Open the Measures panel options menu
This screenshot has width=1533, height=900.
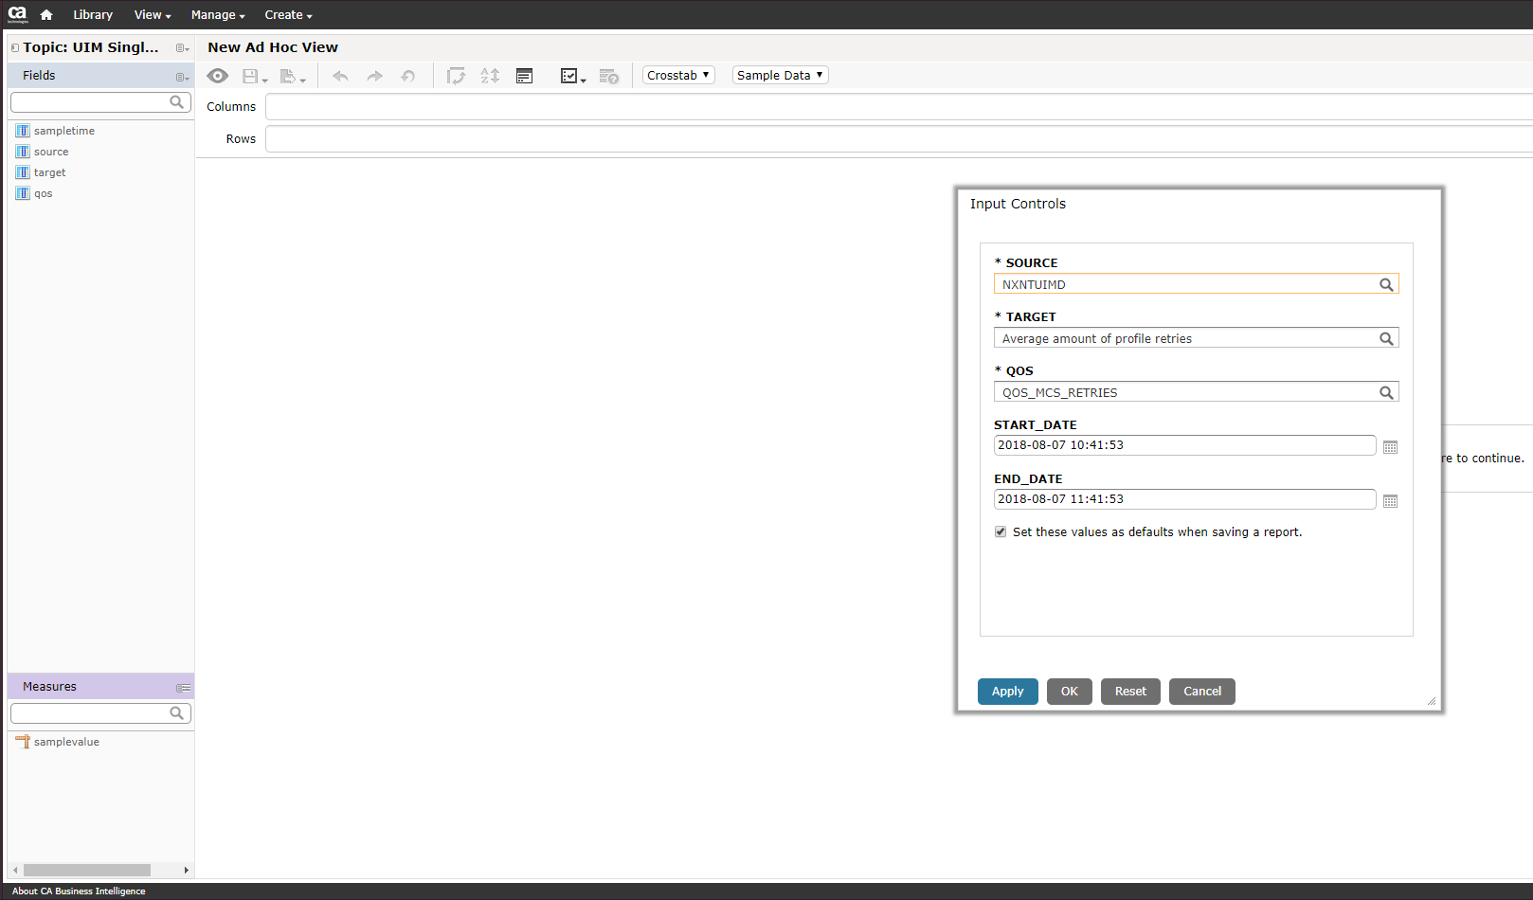click(183, 688)
